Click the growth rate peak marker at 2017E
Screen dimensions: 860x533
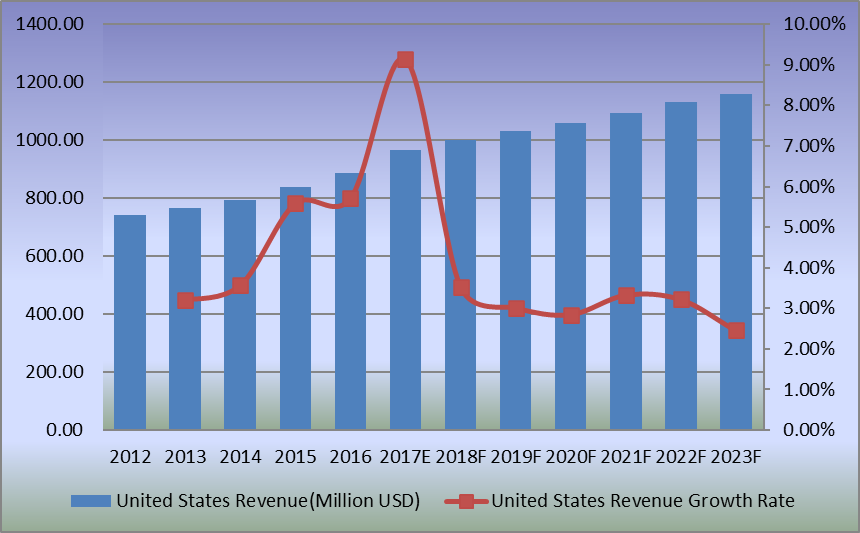pyautogui.click(x=405, y=60)
